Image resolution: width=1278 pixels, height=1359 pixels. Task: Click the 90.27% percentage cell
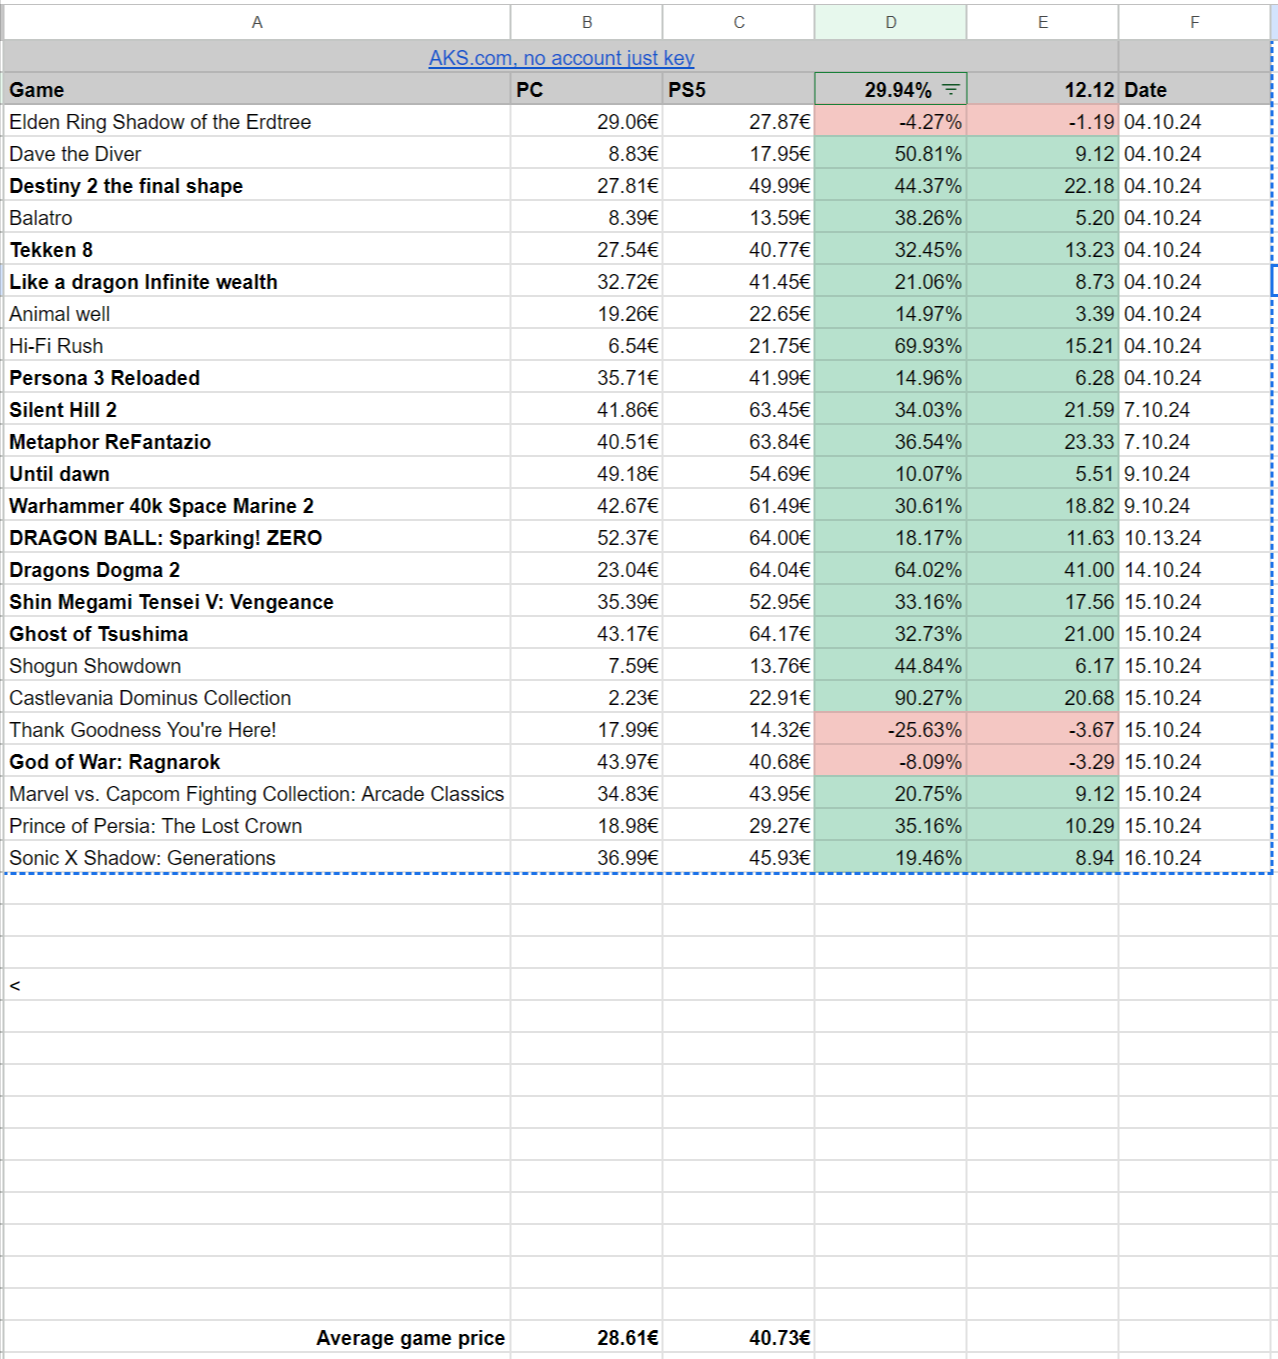891,698
